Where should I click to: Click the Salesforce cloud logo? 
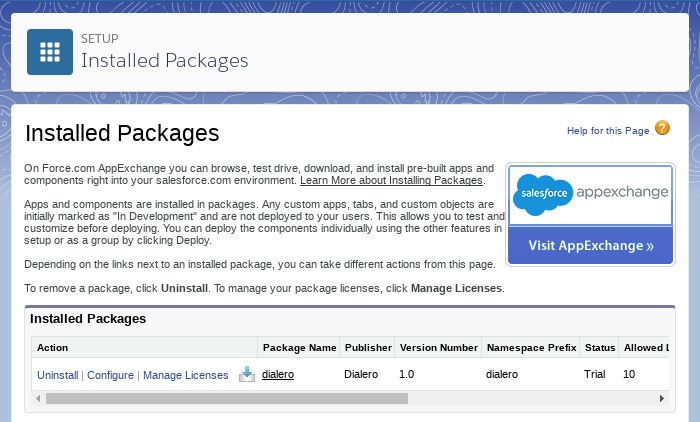(543, 194)
